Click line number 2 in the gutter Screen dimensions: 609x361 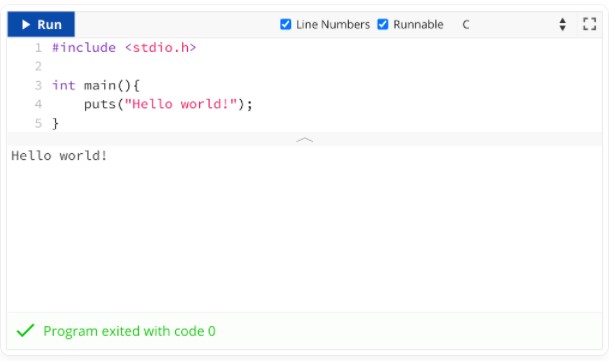tap(38, 66)
